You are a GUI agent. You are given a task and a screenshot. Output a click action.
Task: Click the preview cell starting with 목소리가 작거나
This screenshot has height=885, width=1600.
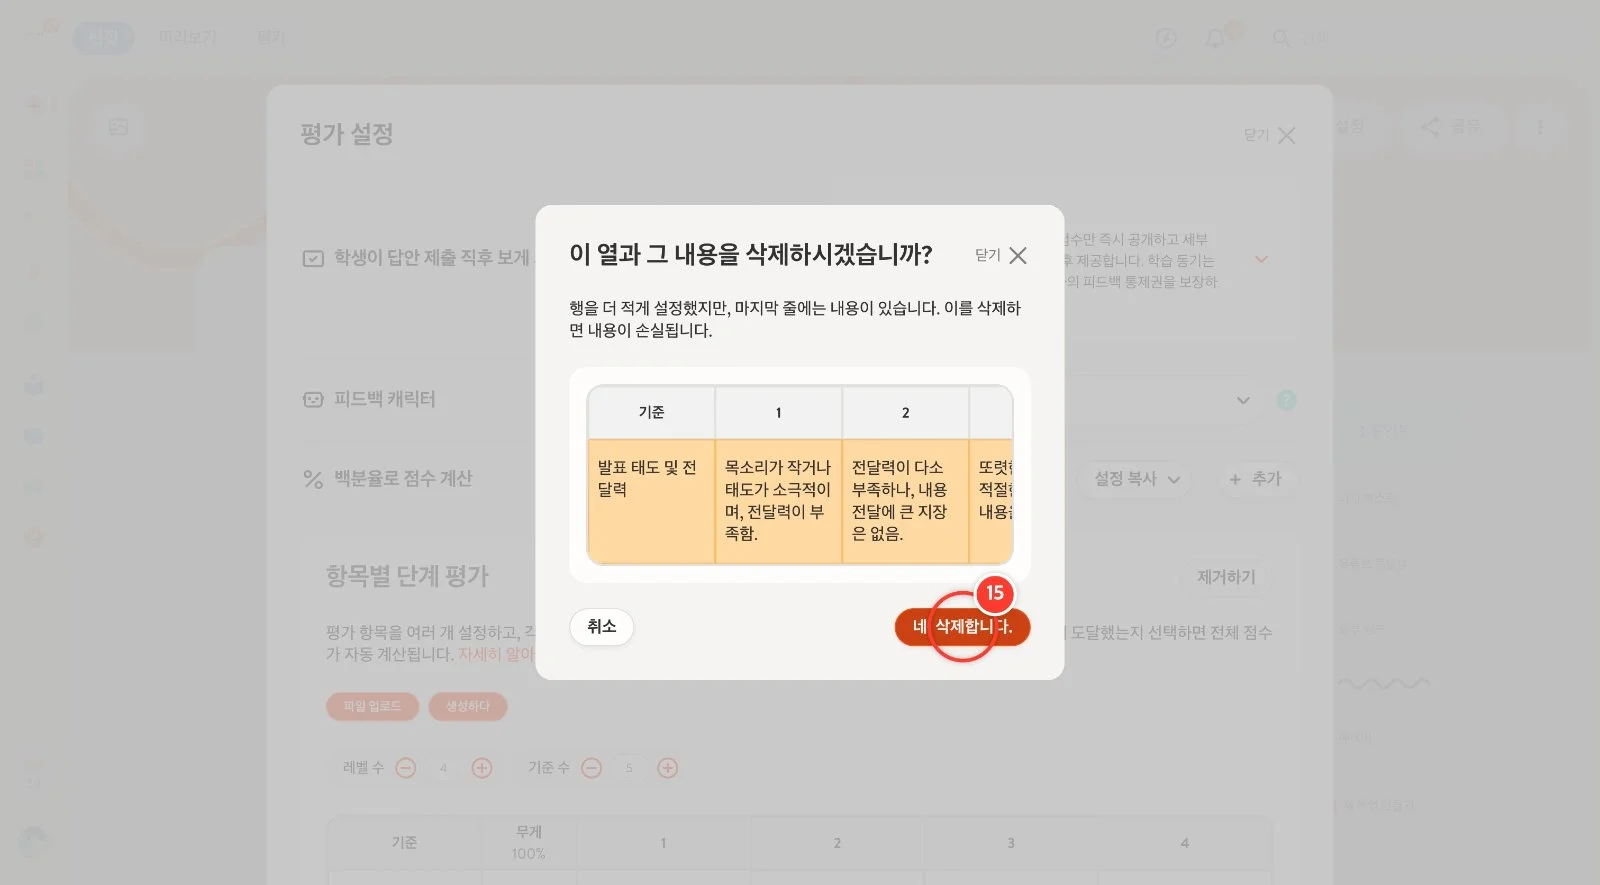778,501
